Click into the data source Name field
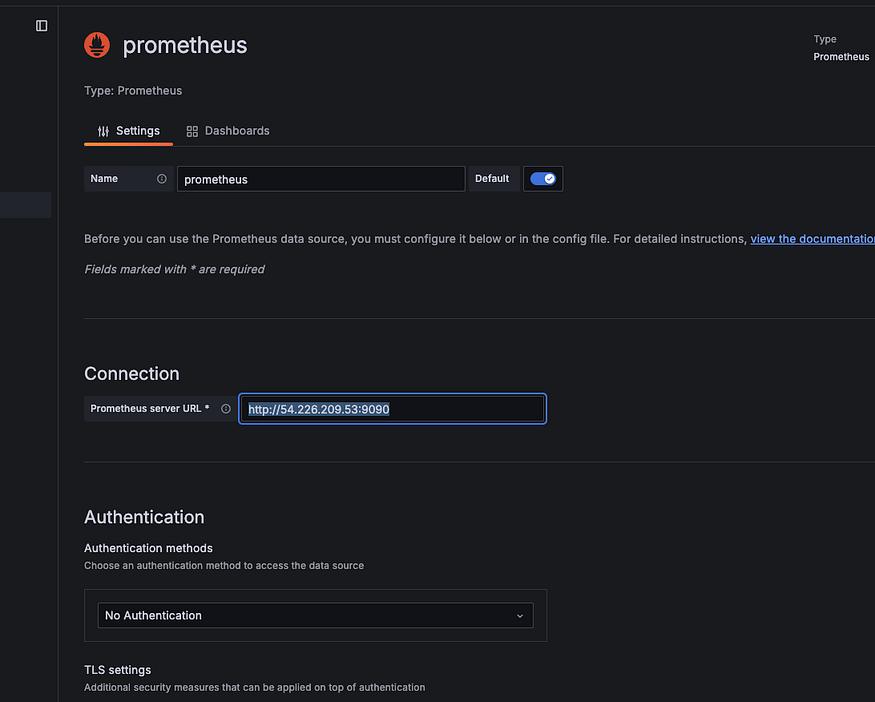The height and width of the screenshot is (702, 875). coord(320,179)
